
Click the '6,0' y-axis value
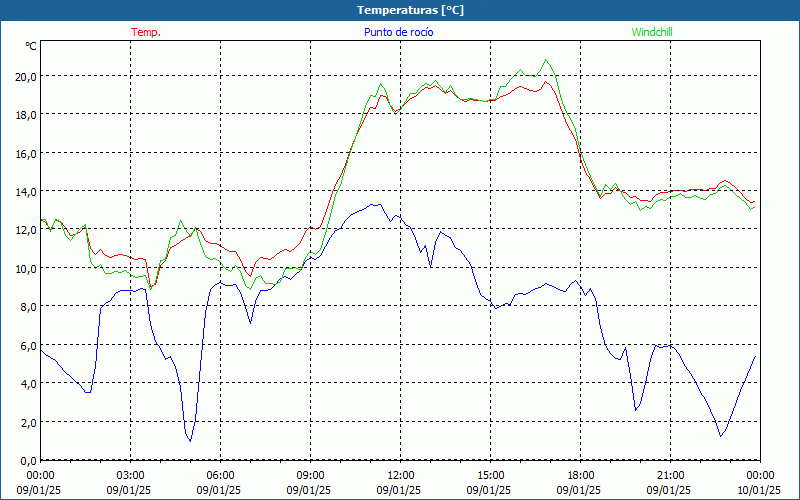tap(29, 345)
